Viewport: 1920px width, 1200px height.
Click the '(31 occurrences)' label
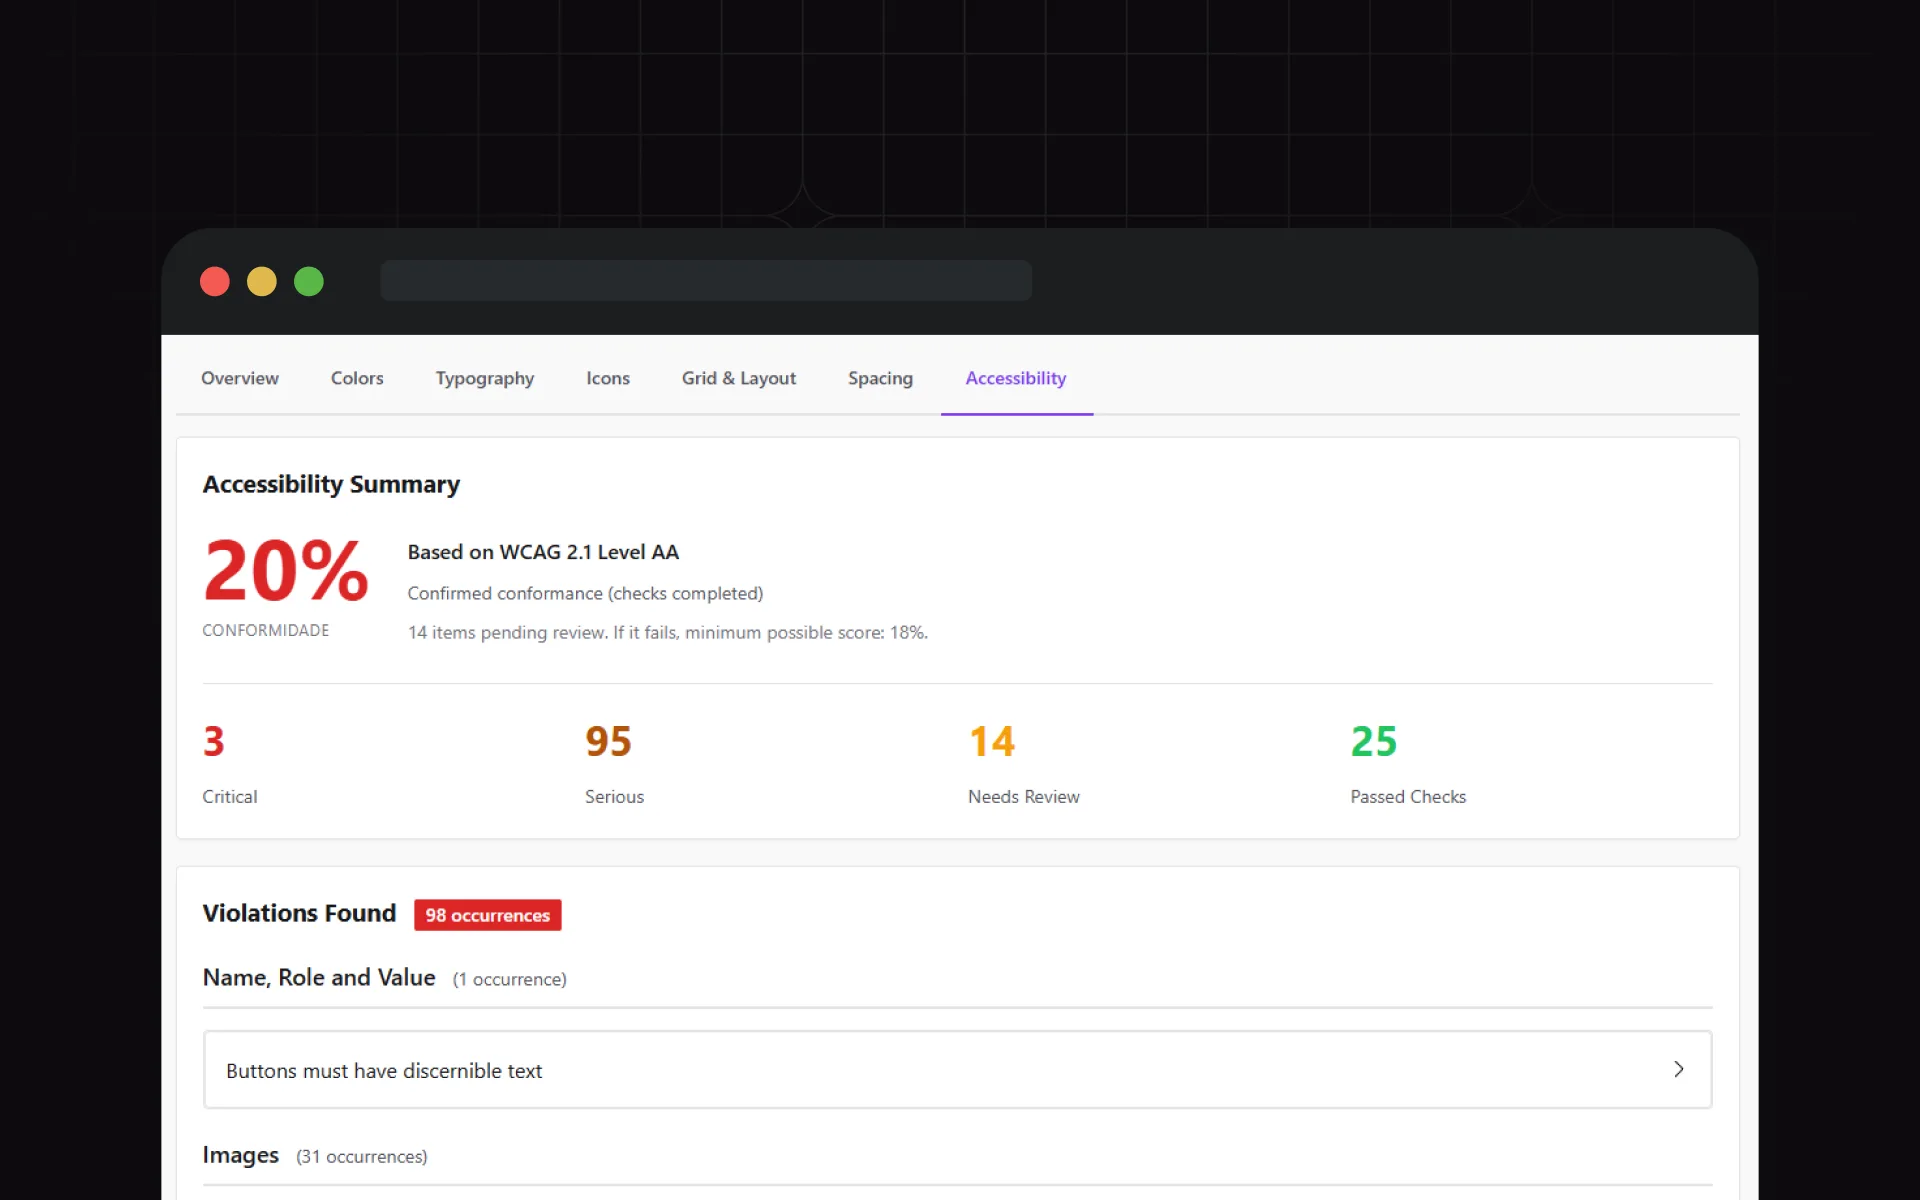[362, 1156]
